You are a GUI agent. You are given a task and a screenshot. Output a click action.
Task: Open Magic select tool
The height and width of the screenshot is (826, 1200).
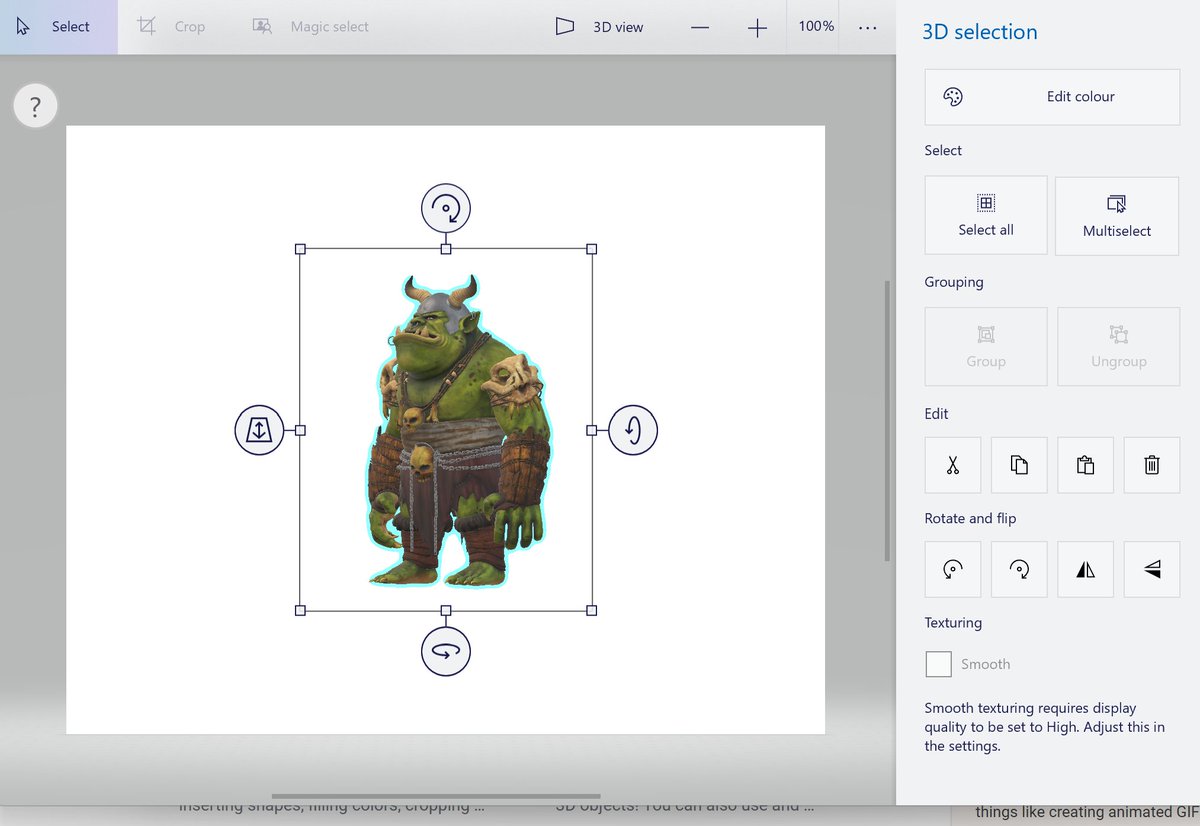[x=310, y=27]
